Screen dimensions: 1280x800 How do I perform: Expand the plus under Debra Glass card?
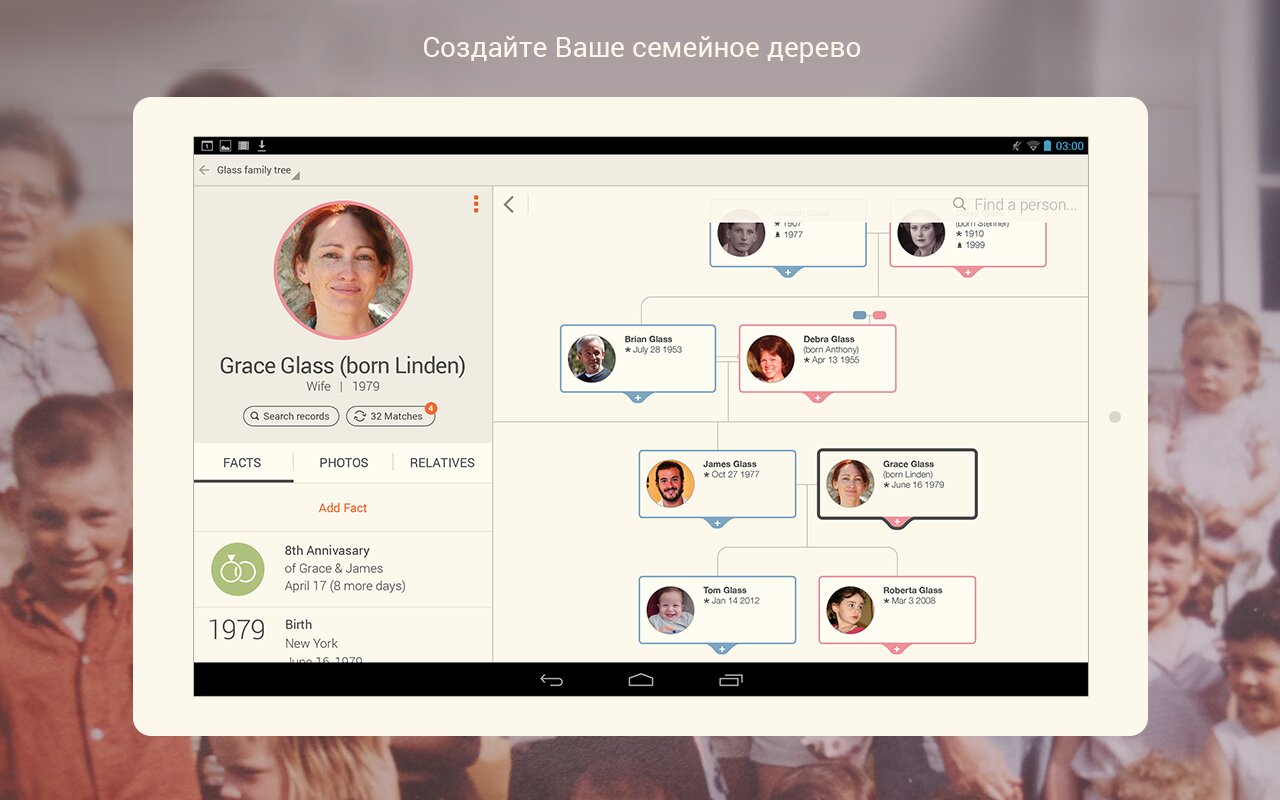[817, 398]
